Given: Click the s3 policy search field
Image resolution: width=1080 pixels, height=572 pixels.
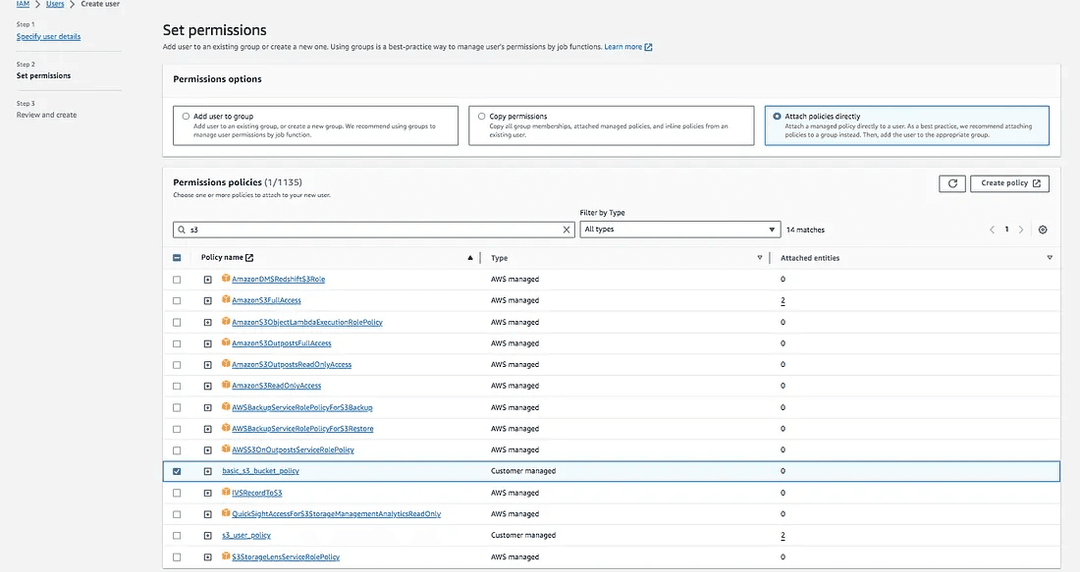Looking at the screenshot, I should [374, 229].
